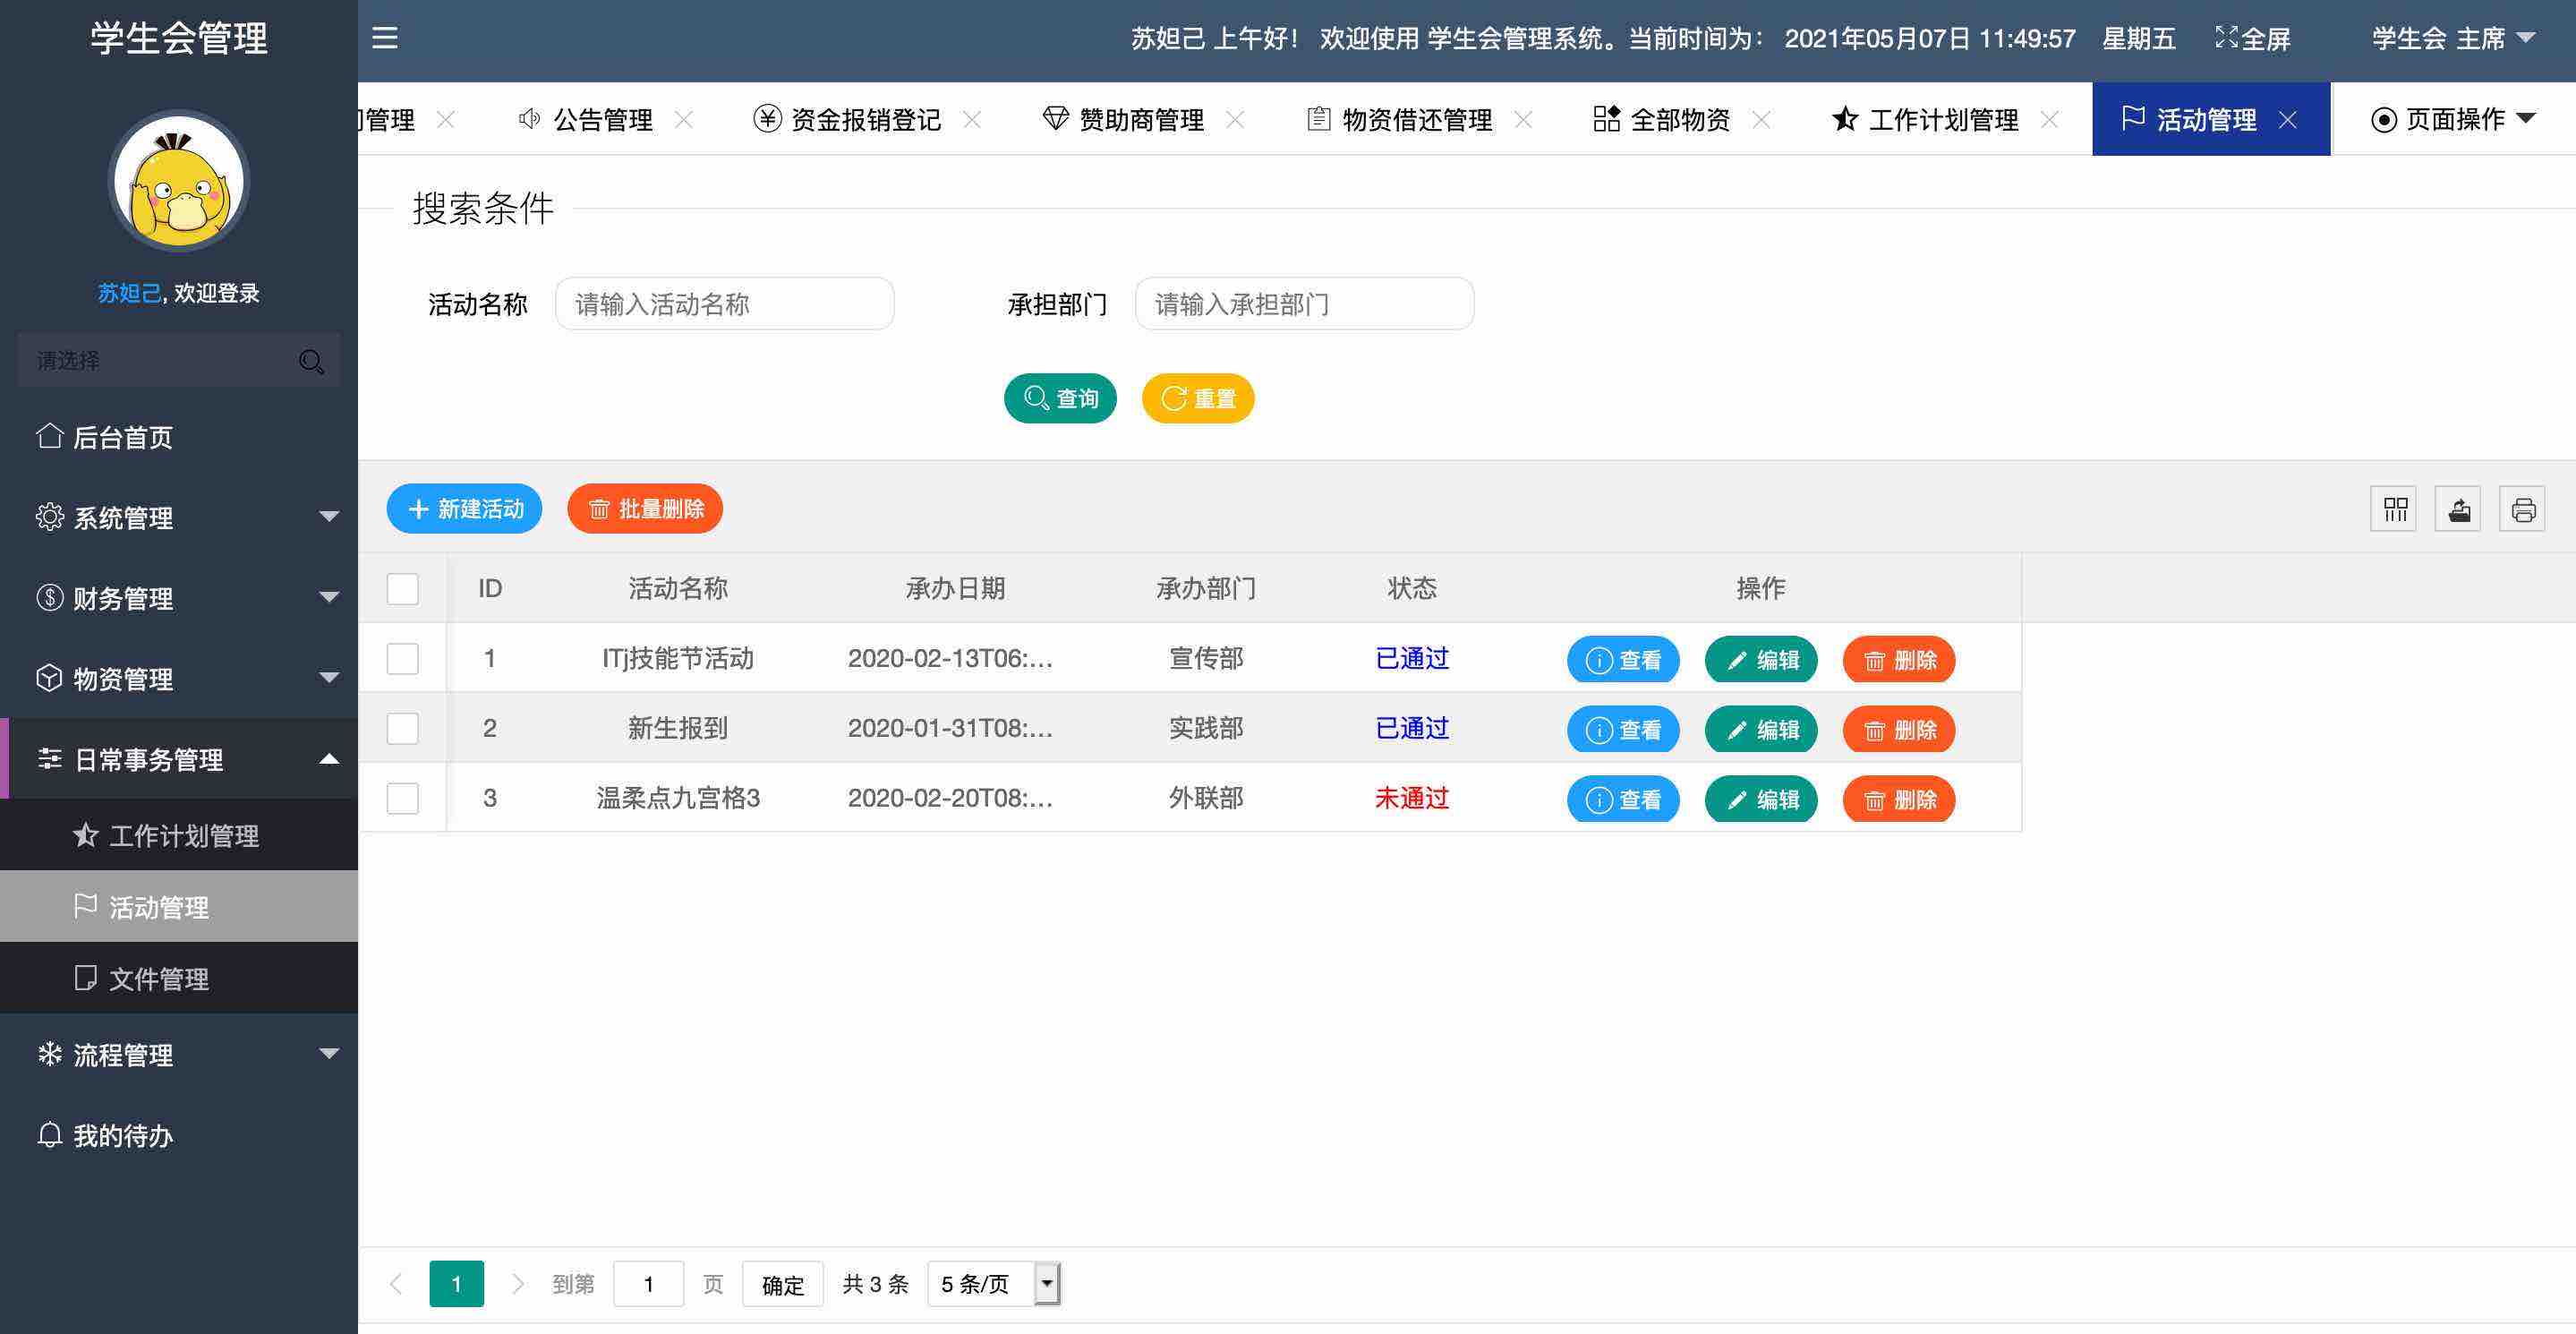Click the column filter grid icon
Screen dimensions: 2576x1334
click(2394, 510)
